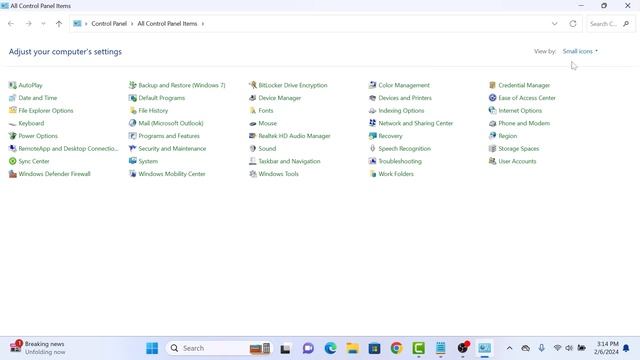Image resolution: width=640 pixels, height=360 pixels.
Task: Open the Windows Start menu
Action: pyautogui.click(x=152, y=348)
